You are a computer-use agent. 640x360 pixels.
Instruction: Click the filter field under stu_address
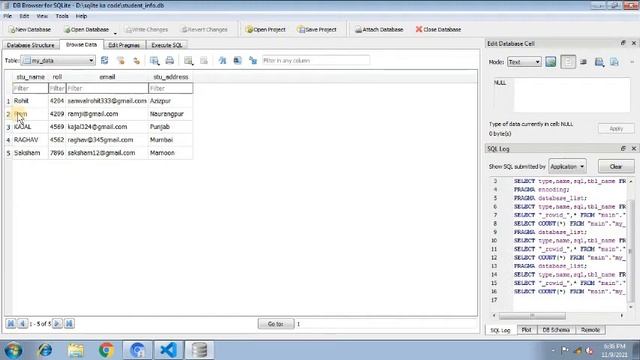click(171, 88)
